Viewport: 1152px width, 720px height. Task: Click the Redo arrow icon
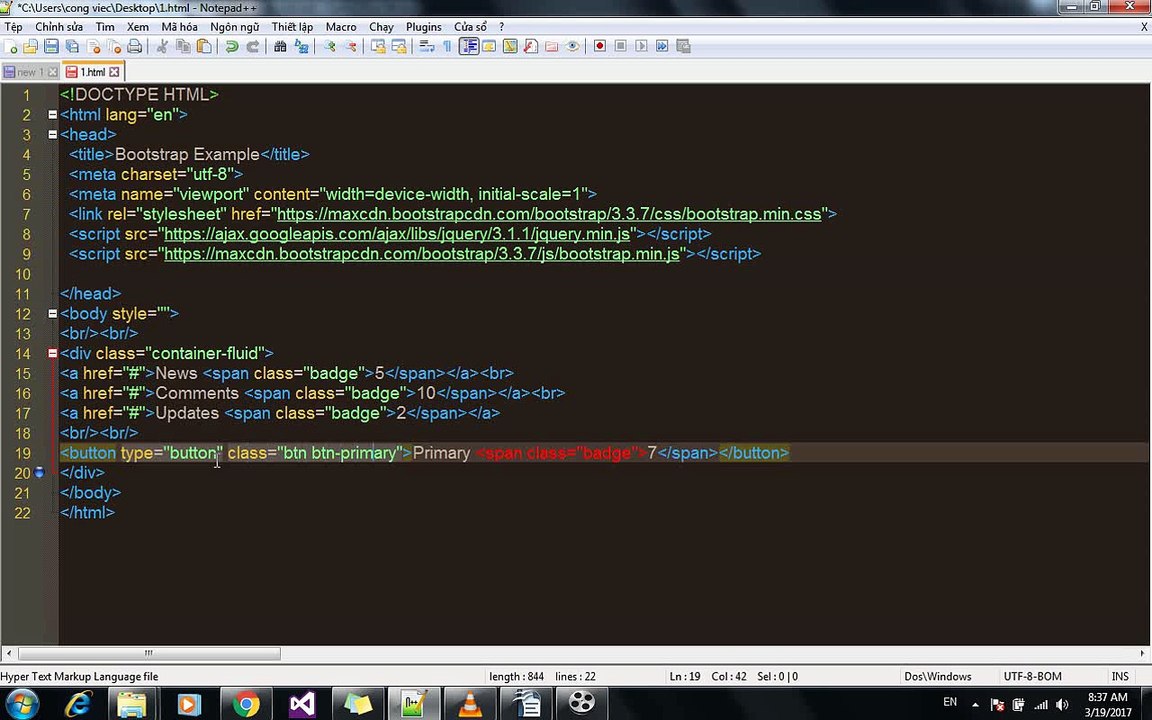(x=252, y=46)
